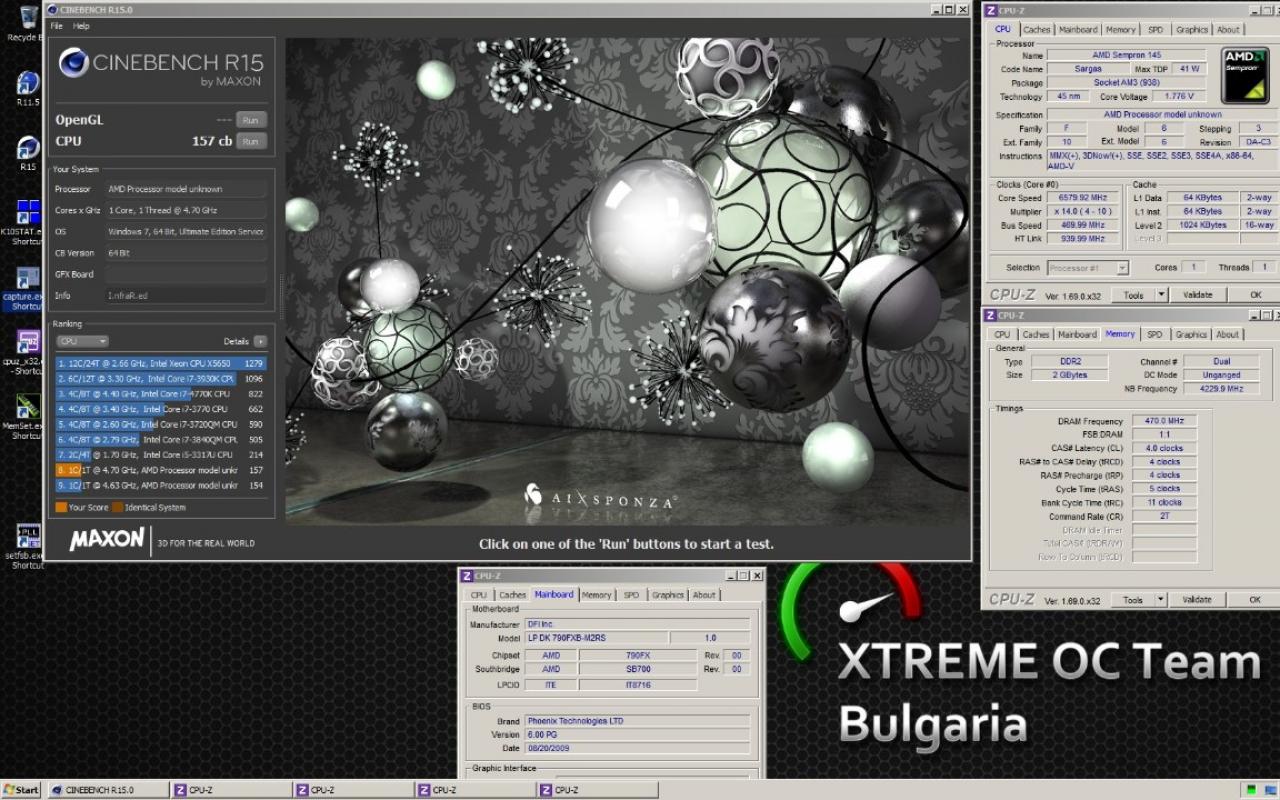This screenshot has height=800, width=1280.
Task: Switch to SPD tab in mainboard window
Action: click(631, 595)
